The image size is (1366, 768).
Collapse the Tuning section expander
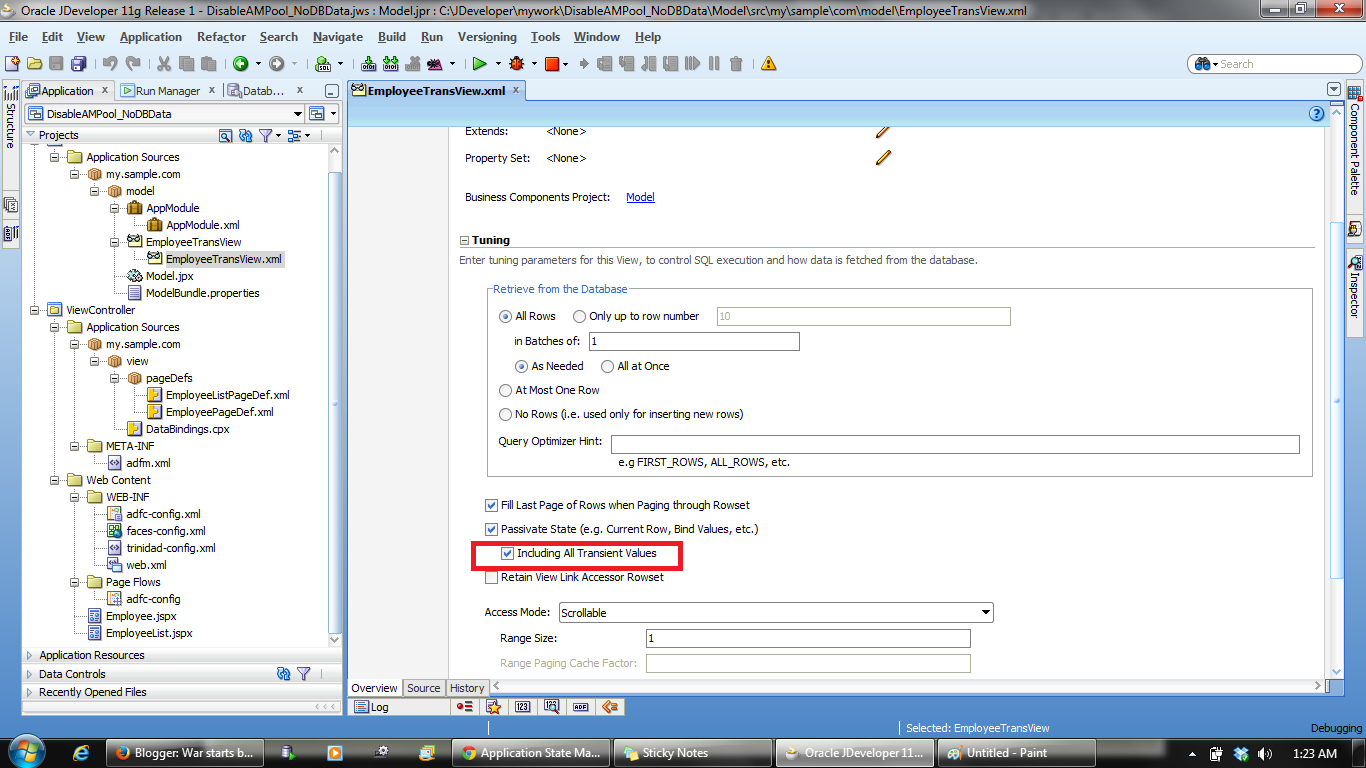(462, 240)
